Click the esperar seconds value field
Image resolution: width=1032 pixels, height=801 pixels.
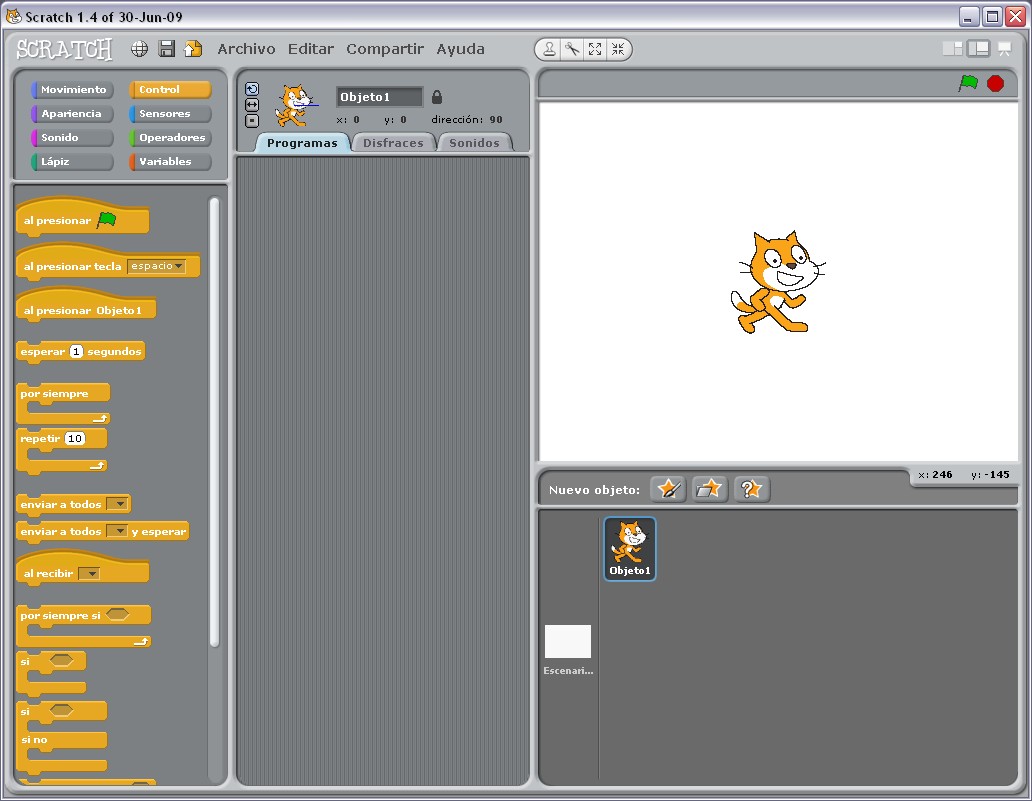pyautogui.click(x=76, y=351)
